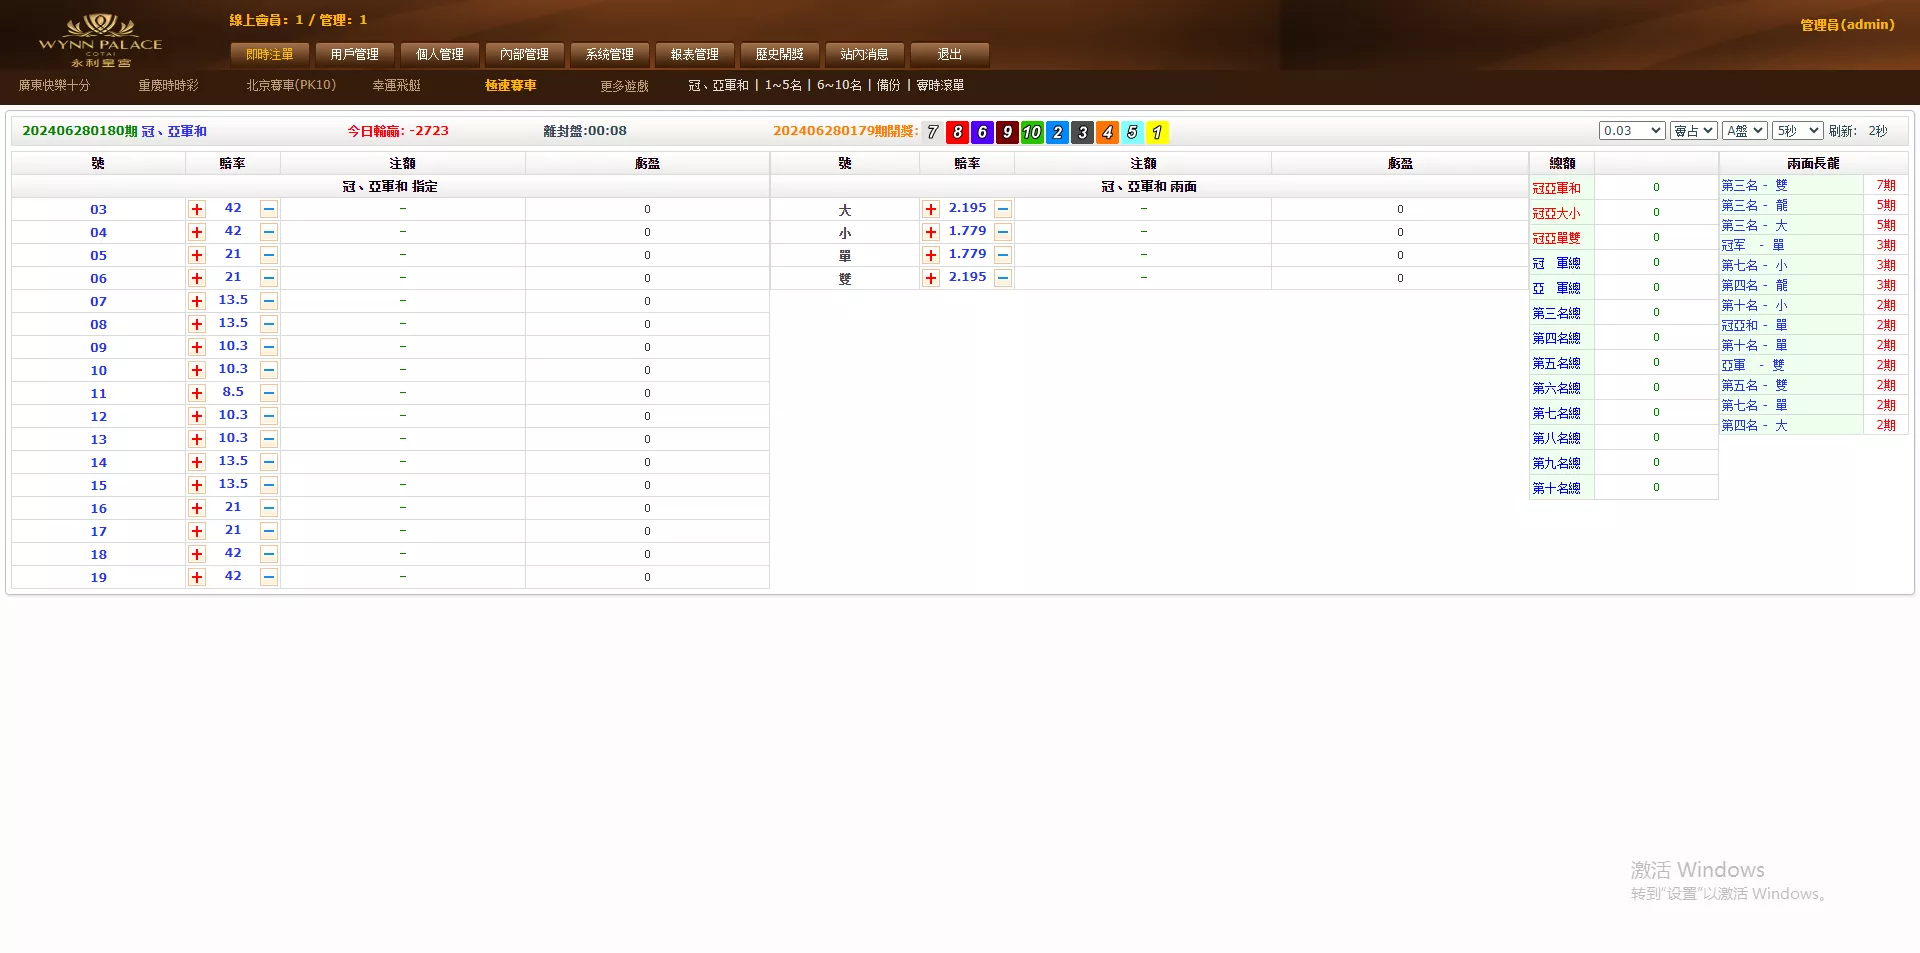Viewport: 1920px width, 953px height.
Task: Open the 用戶管理 menu
Action: [x=354, y=54]
